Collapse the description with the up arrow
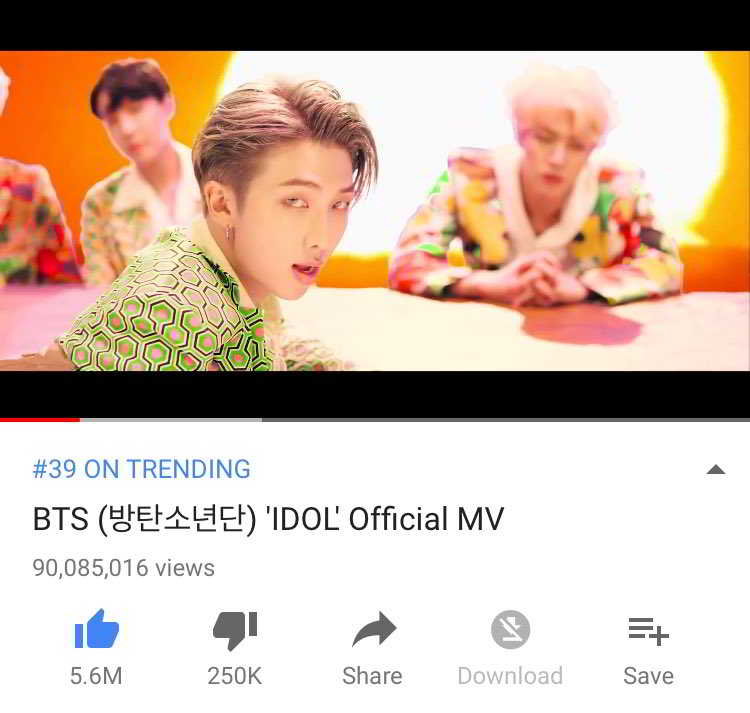Screen dimensions: 750x713 click(716, 470)
